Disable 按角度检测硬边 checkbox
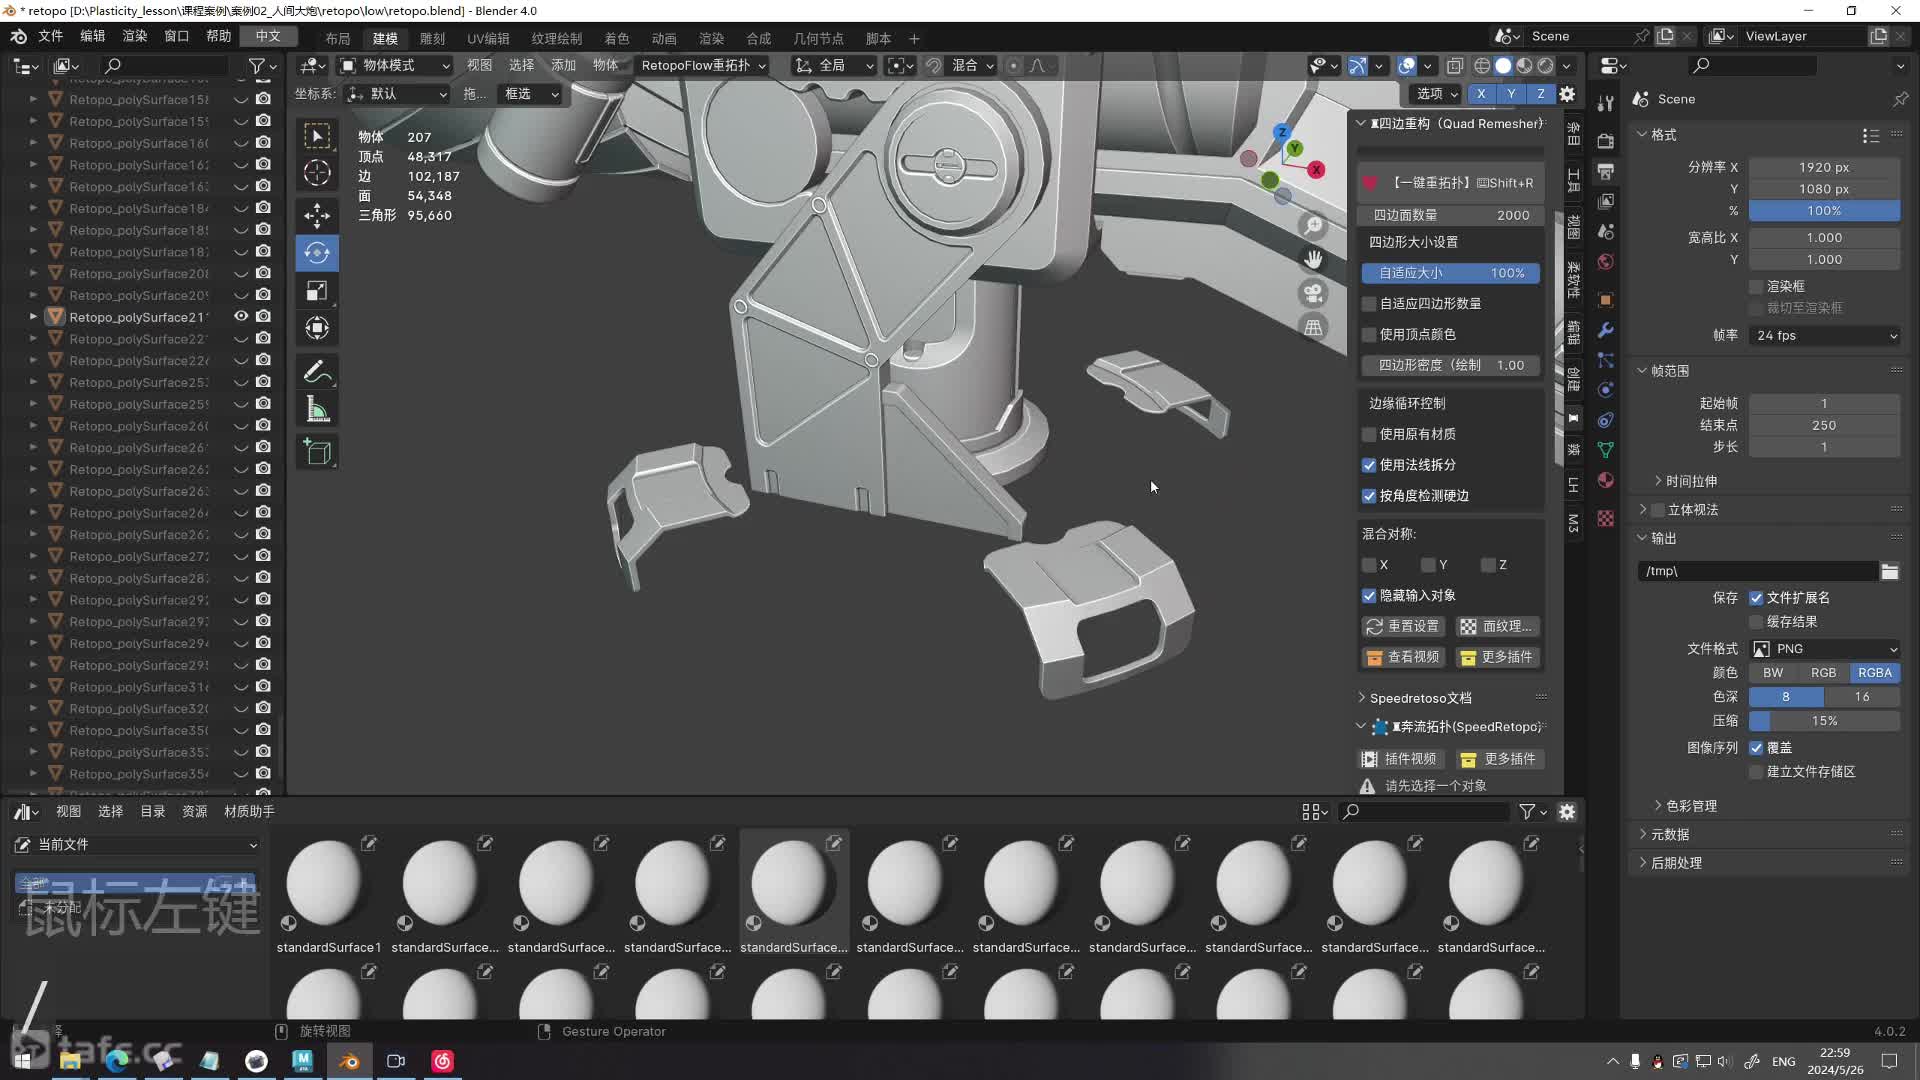Screen dimensions: 1920x1080 point(1369,496)
